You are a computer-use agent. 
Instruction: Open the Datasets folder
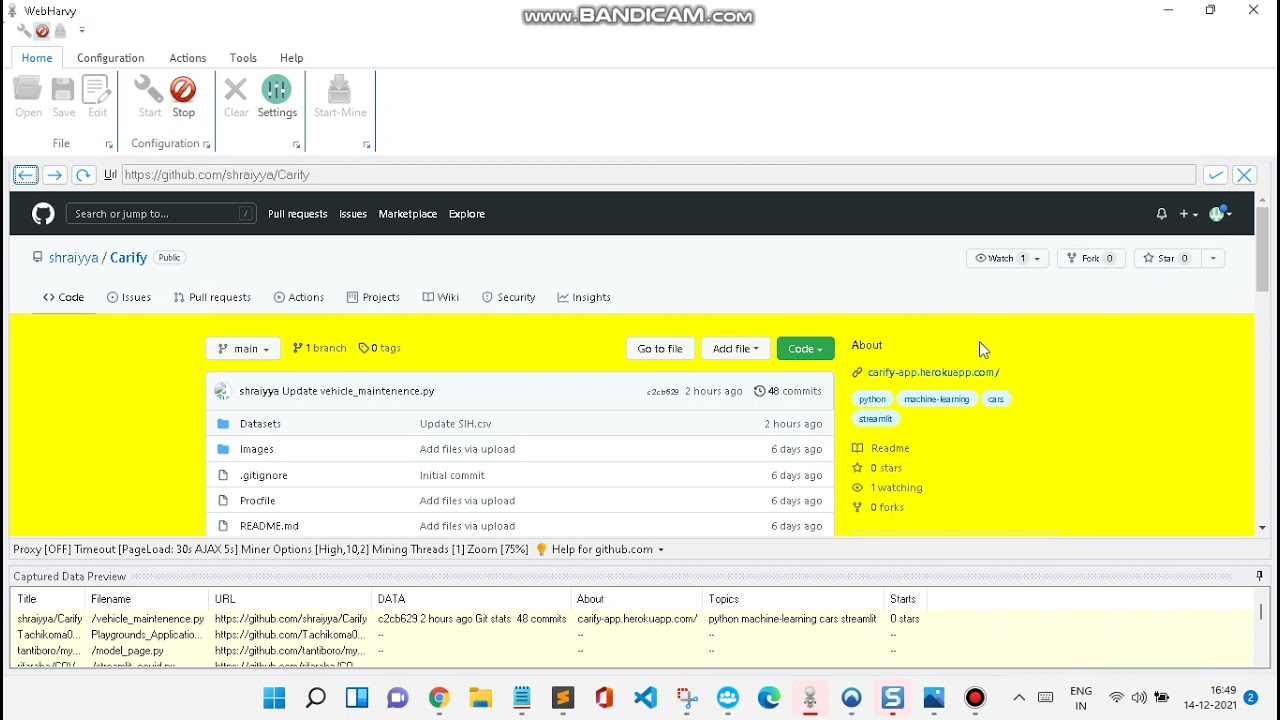260,424
